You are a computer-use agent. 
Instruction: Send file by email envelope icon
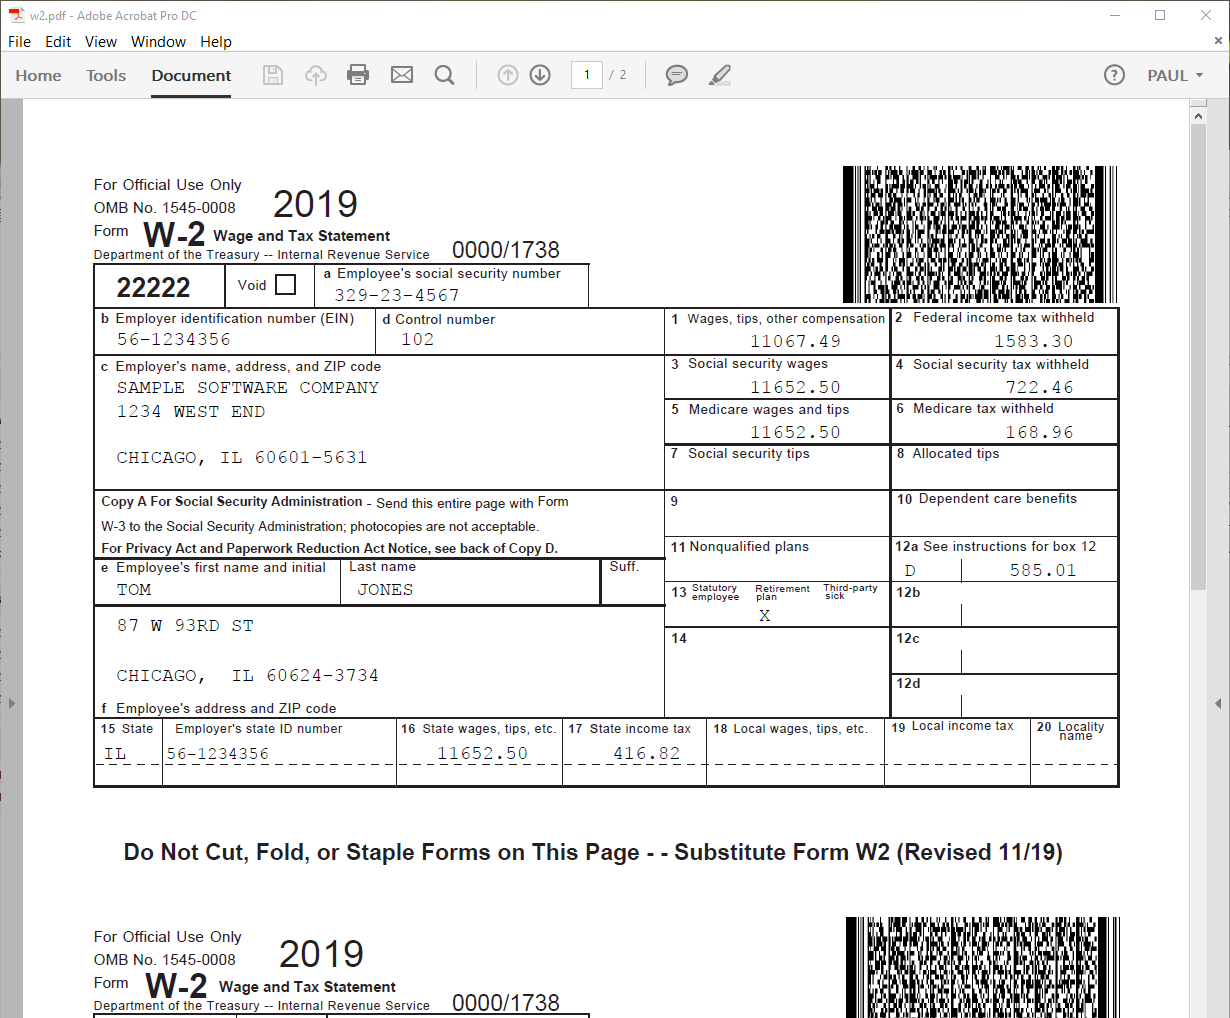click(x=402, y=75)
